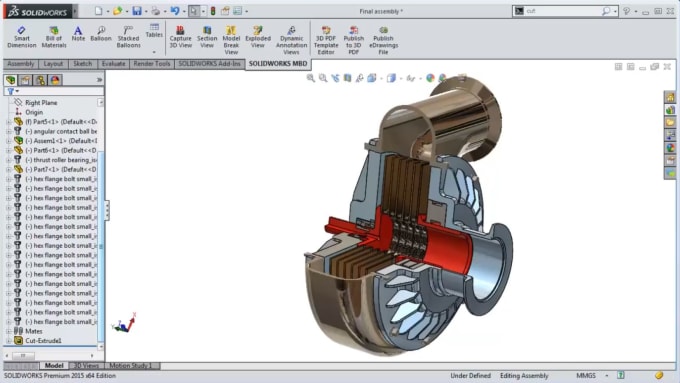680x383 pixels.
Task: Open Bill of Materials tool
Action: [x=54, y=36]
